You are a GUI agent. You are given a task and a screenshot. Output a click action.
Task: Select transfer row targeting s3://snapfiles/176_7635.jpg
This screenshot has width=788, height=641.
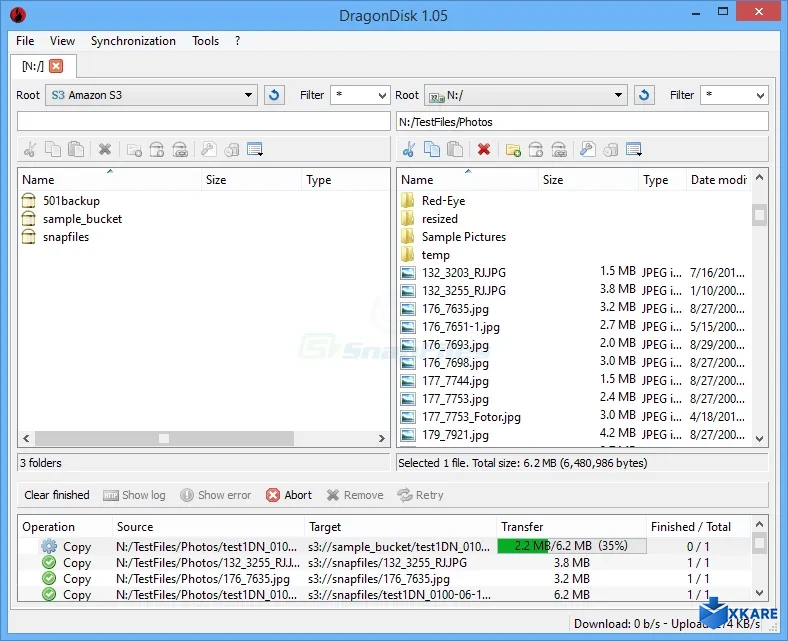point(385,579)
